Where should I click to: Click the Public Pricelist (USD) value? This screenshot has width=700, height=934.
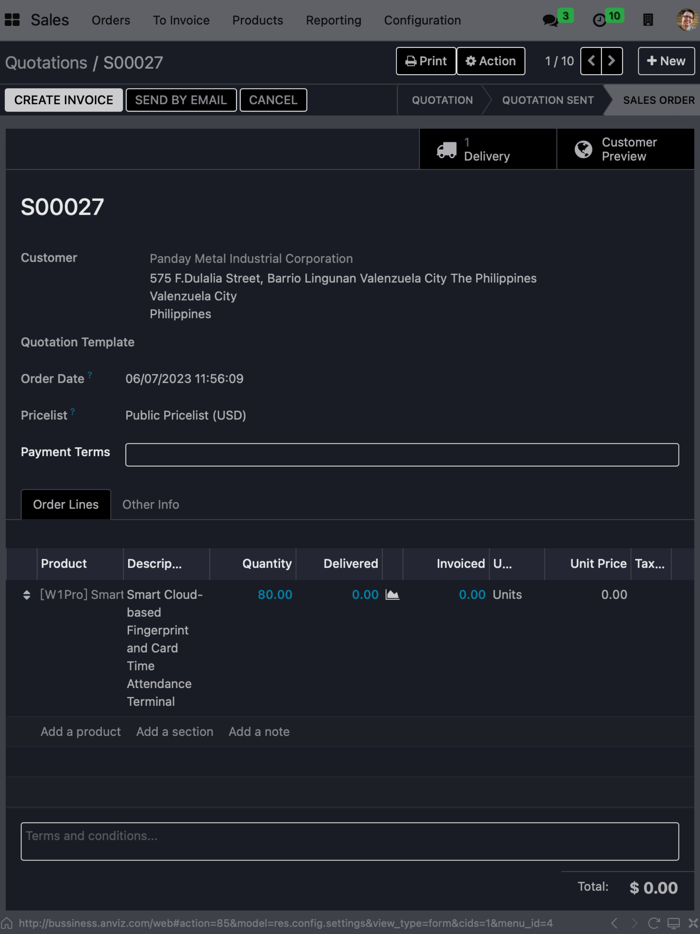click(x=185, y=415)
